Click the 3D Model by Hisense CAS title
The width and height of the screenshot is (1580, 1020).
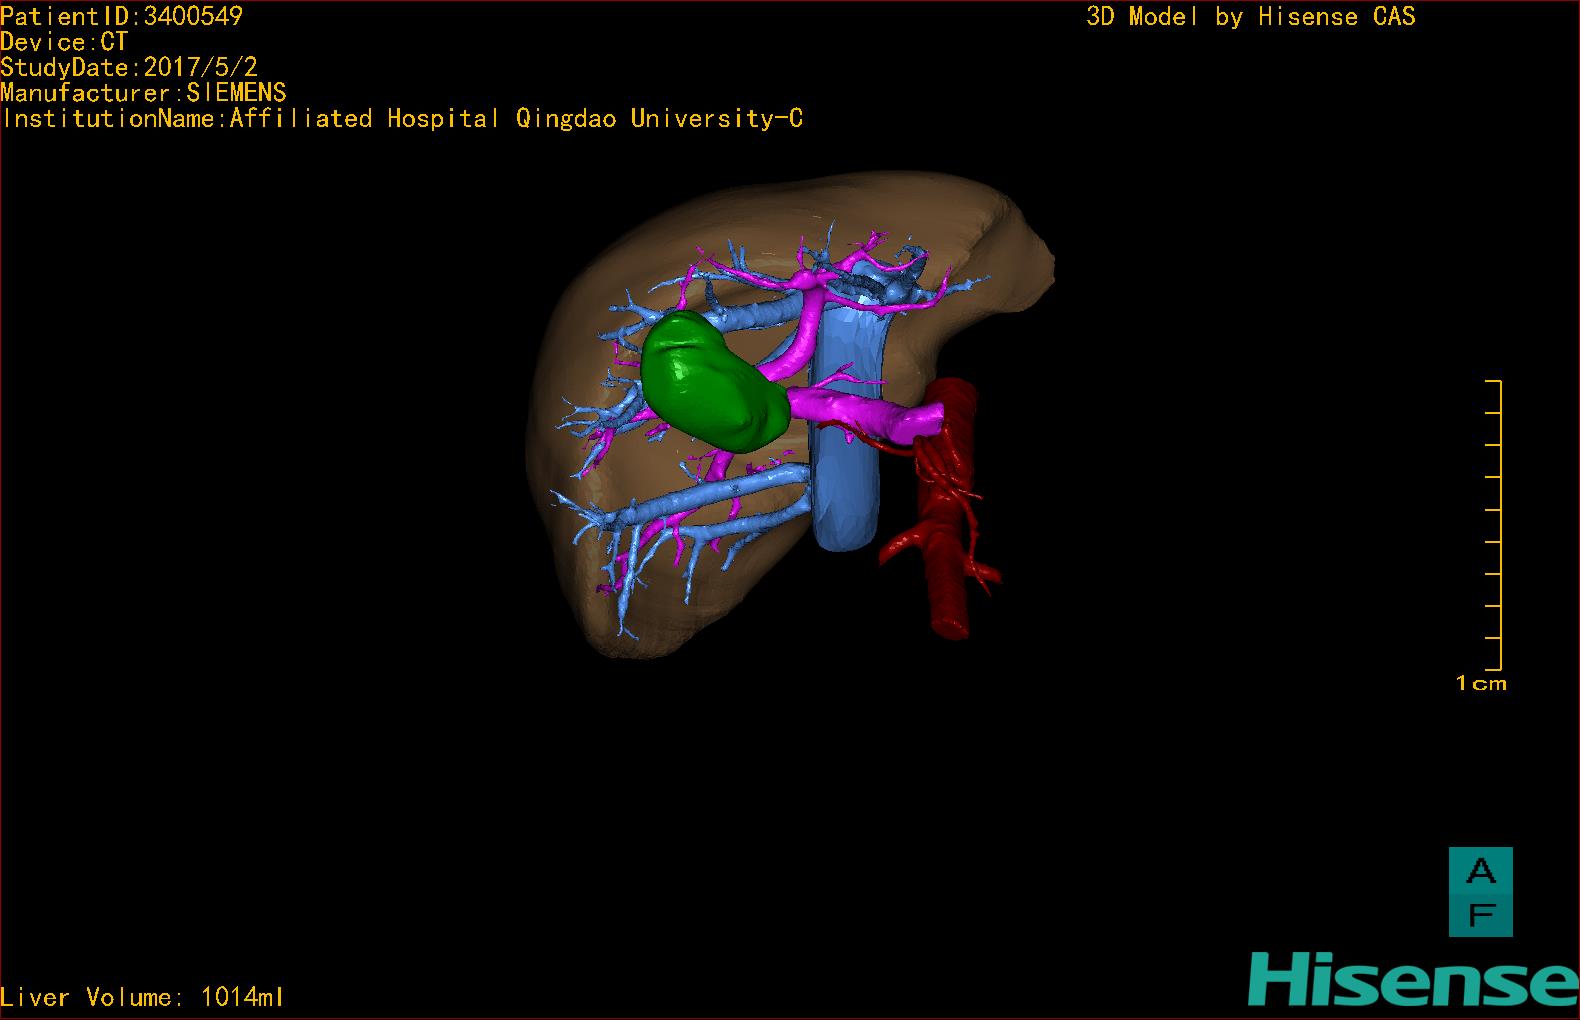(1251, 17)
